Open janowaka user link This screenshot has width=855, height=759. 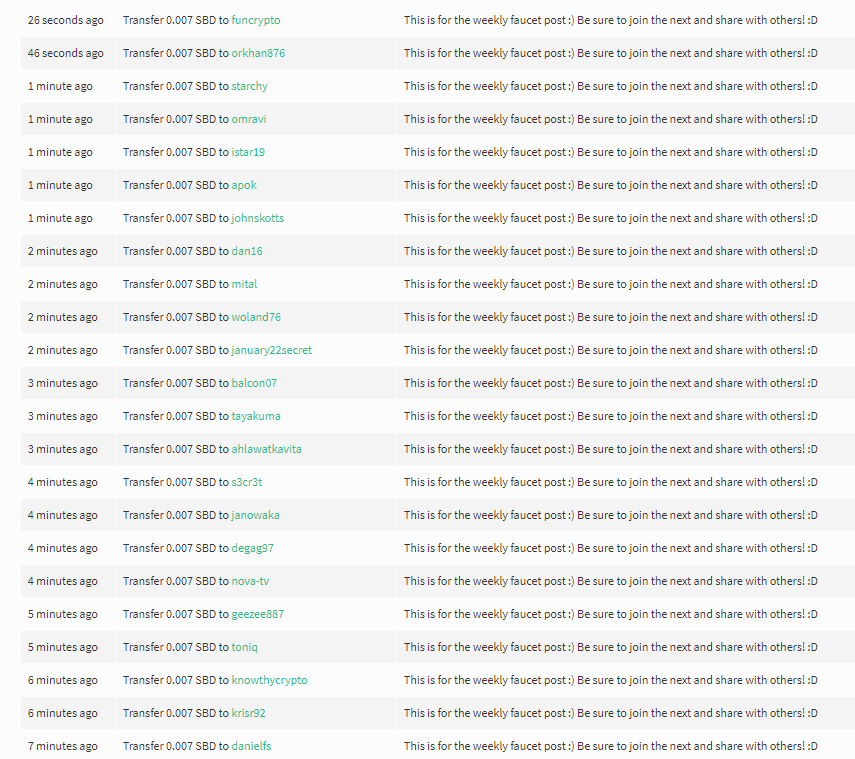tap(255, 515)
